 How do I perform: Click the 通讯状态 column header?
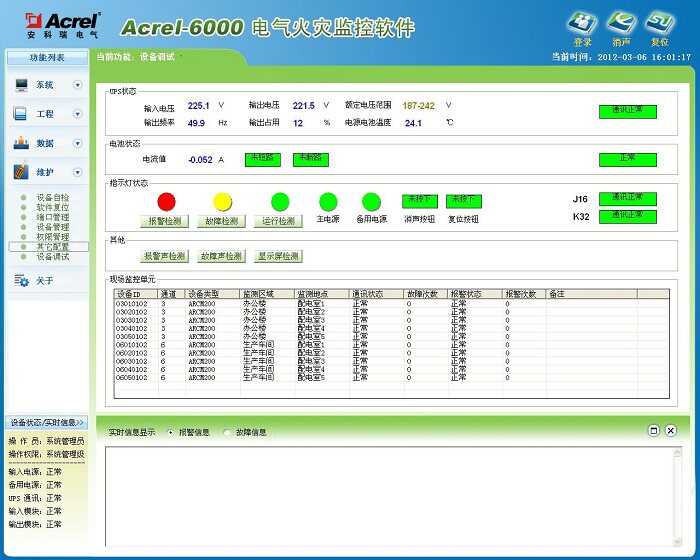[377, 294]
